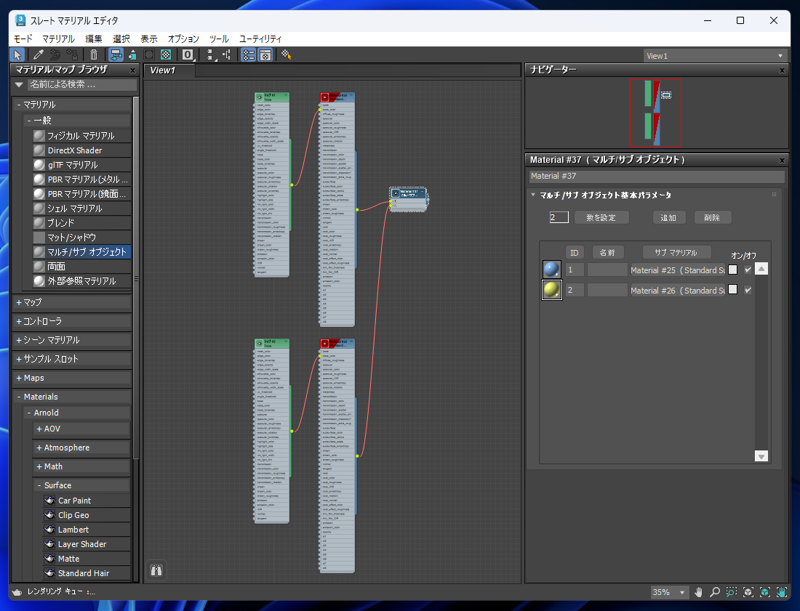Toggle the on/off checkbox for Material #26
Screen dimensions: 800x611
[748, 290]
